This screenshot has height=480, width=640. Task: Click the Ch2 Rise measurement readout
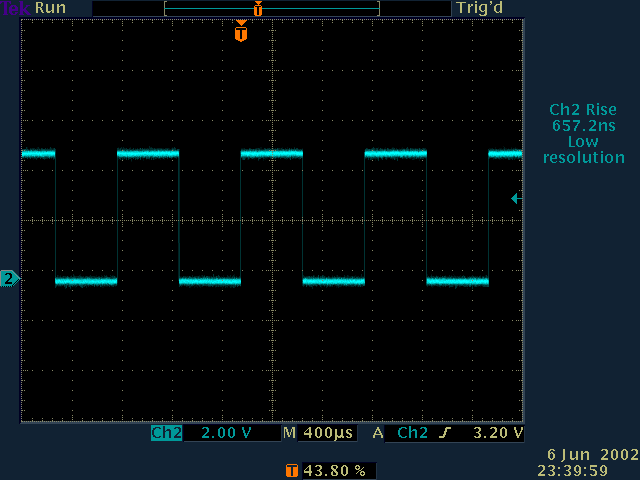coord(583,118)
